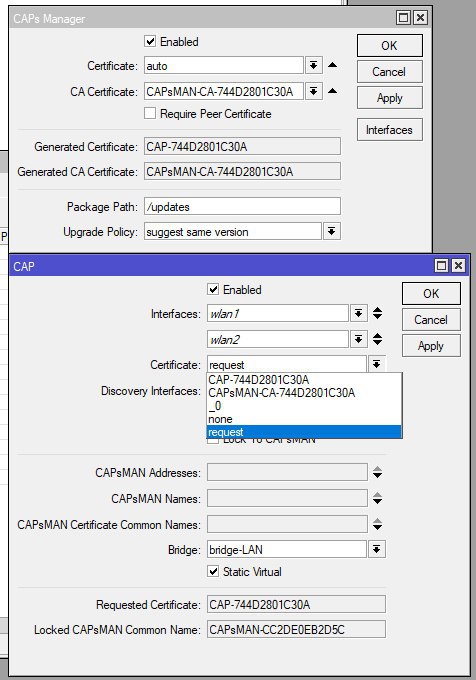
Task: Click Apply in CAPs Manager window
Action: (389, 98)
